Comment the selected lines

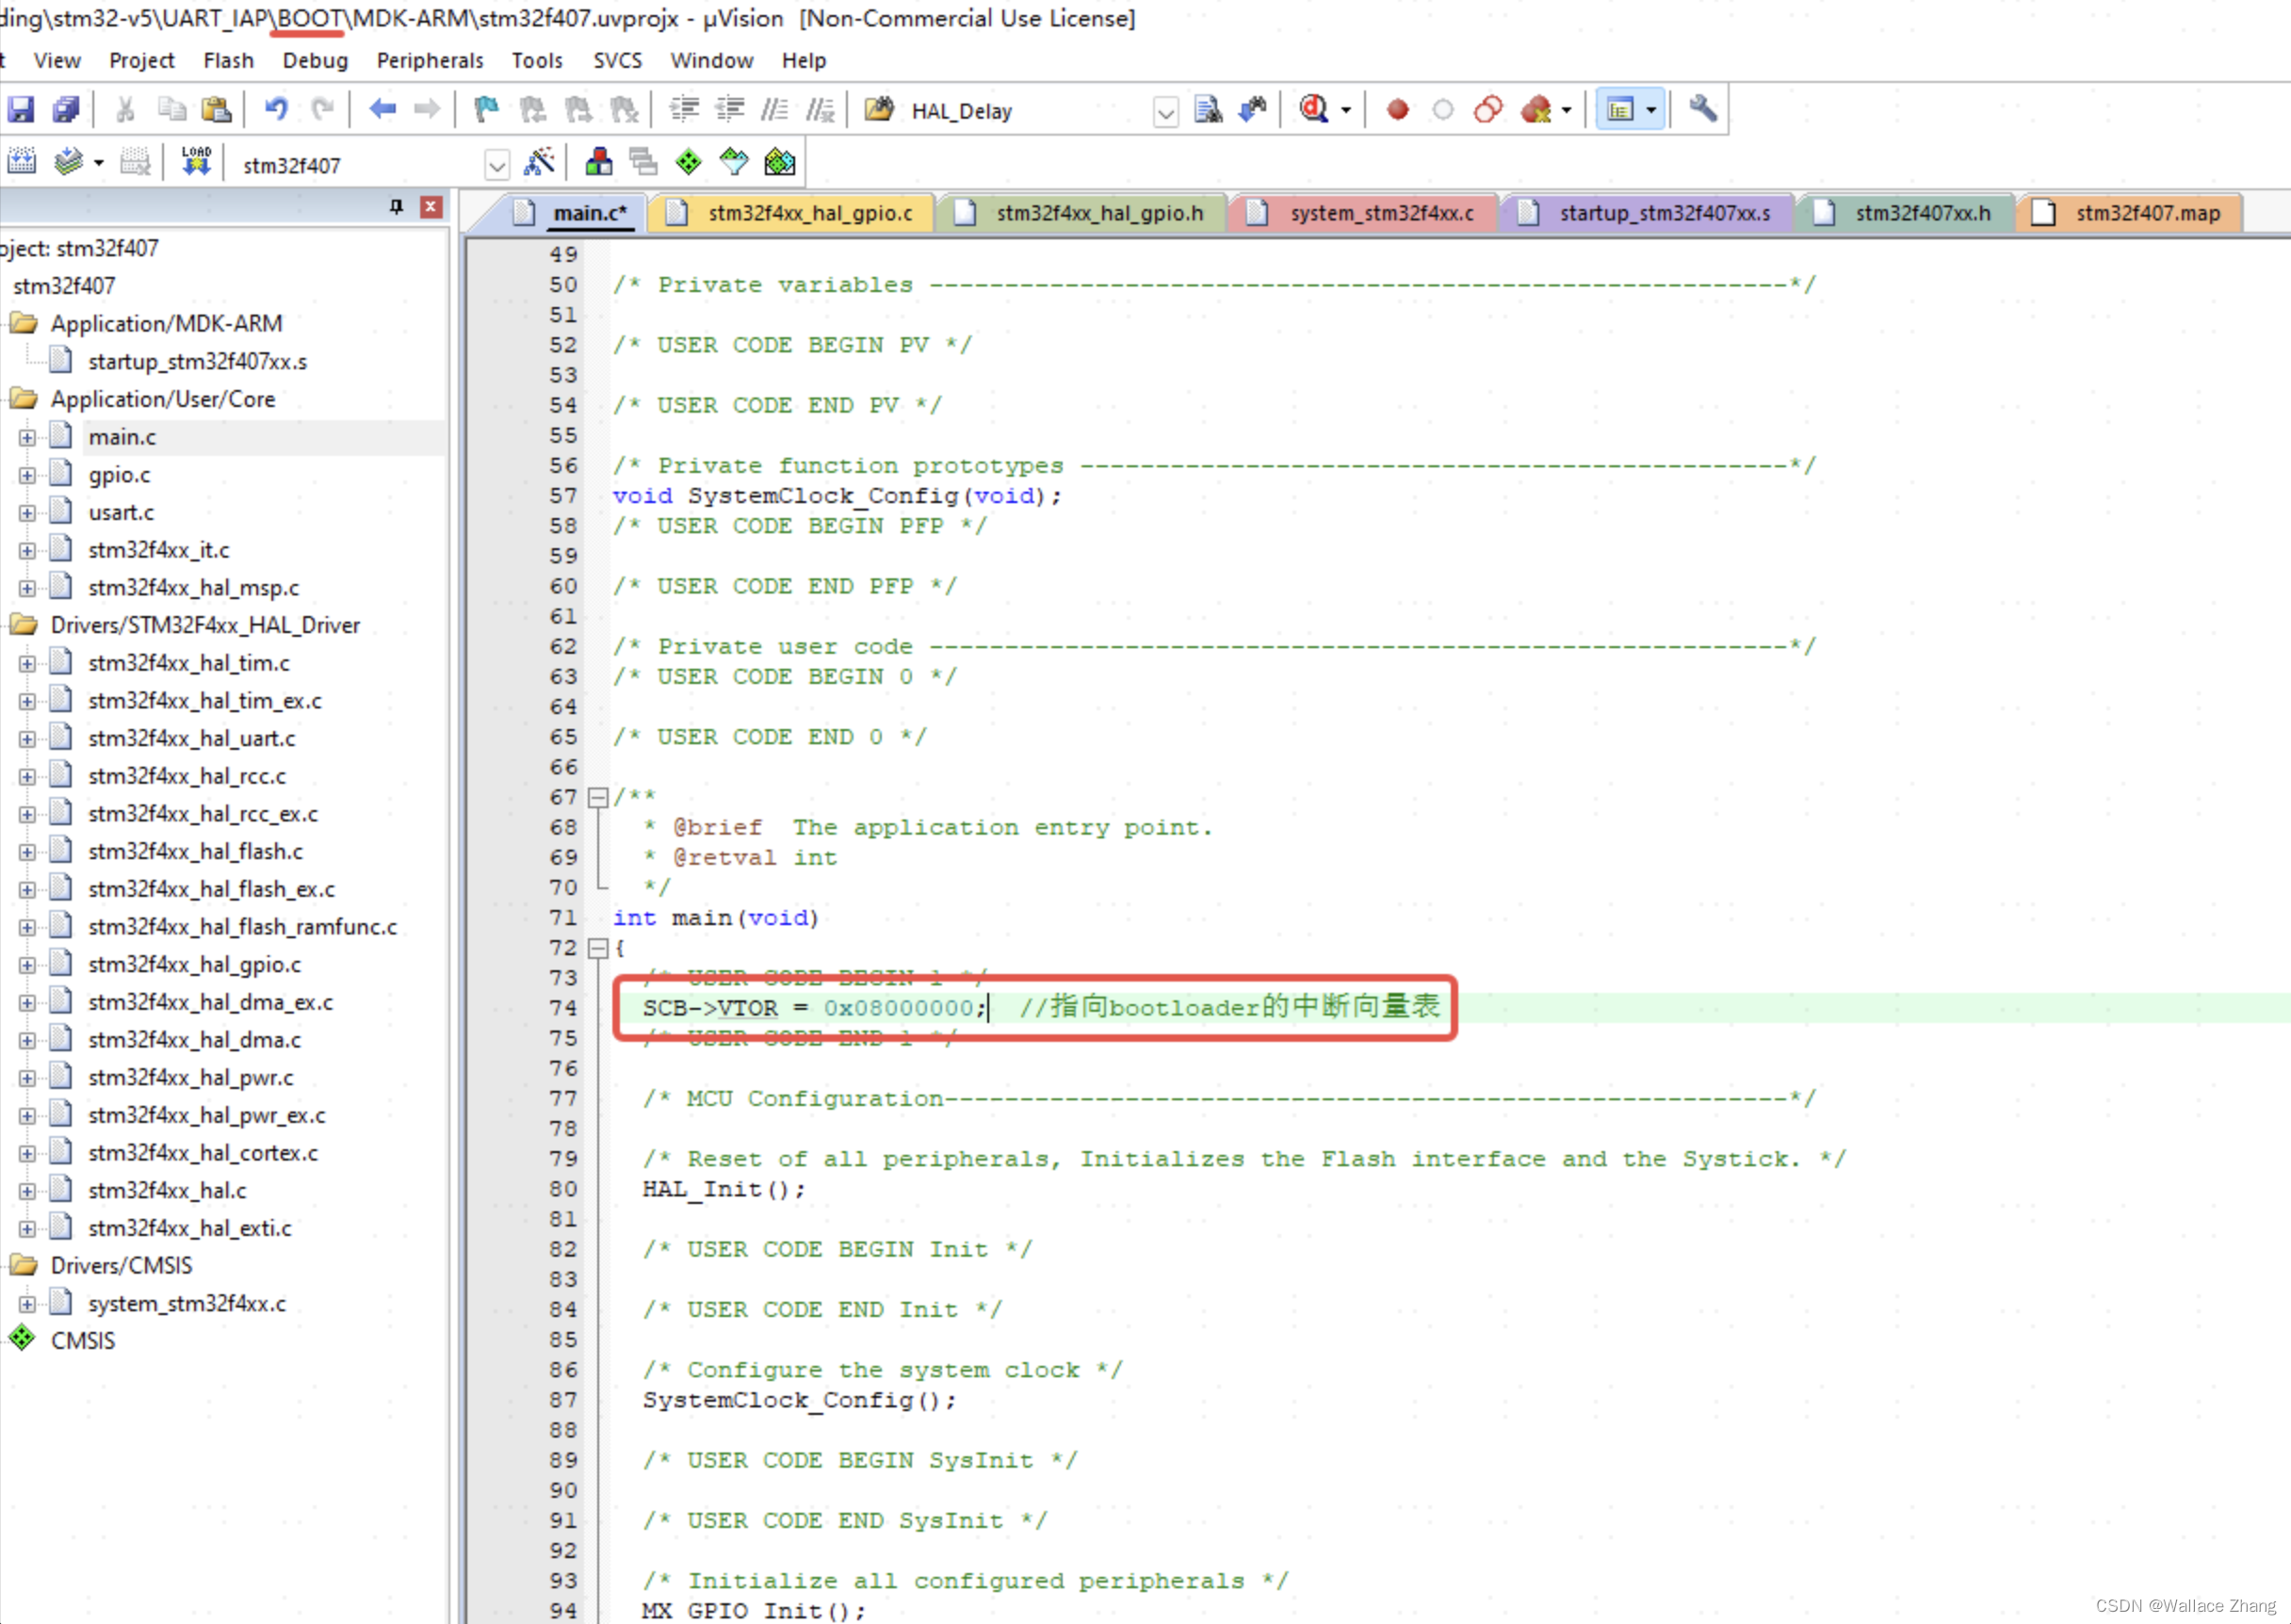773,110
